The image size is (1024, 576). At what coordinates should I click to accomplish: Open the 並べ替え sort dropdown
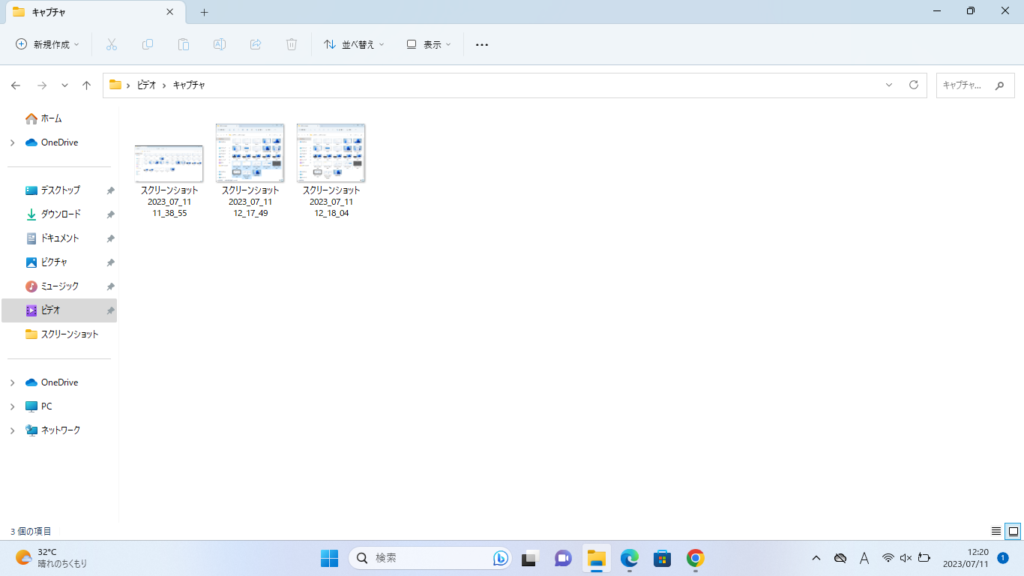[x=355, y=44]
